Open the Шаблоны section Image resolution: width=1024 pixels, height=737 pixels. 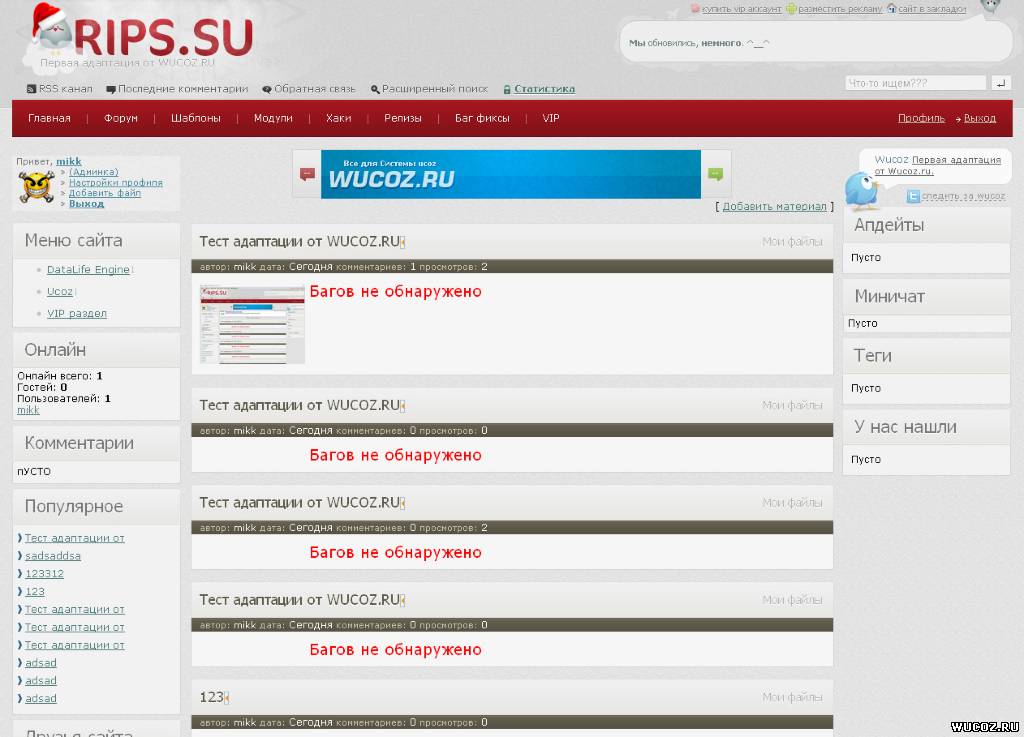(x=196, y=118)
